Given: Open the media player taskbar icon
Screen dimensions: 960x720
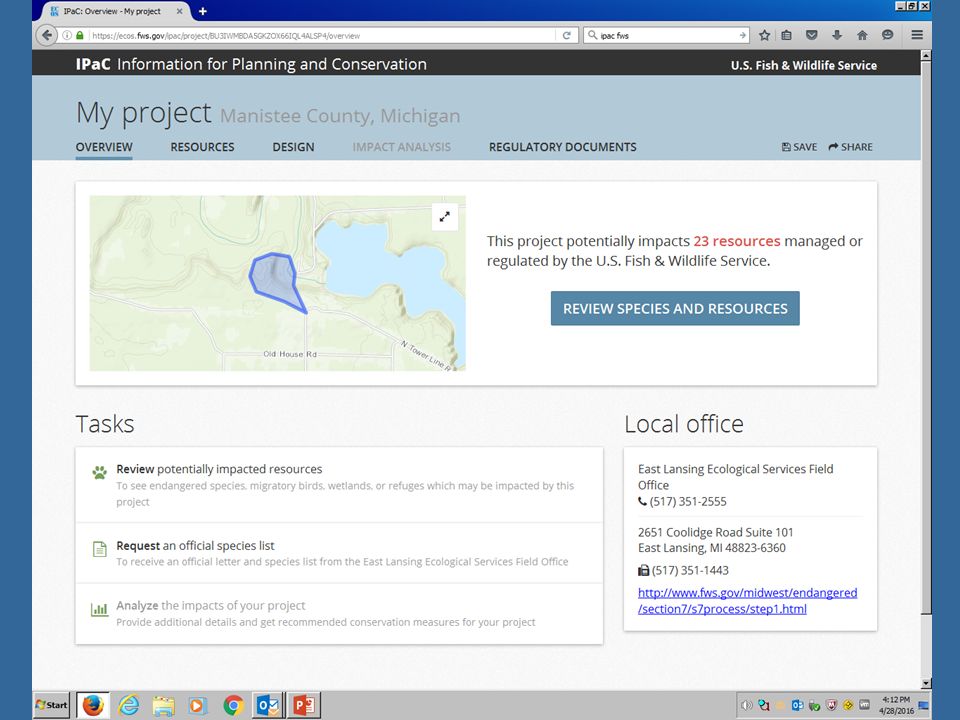Looking at the screenshot, I should pyautogui.click(x=198, y=705).
